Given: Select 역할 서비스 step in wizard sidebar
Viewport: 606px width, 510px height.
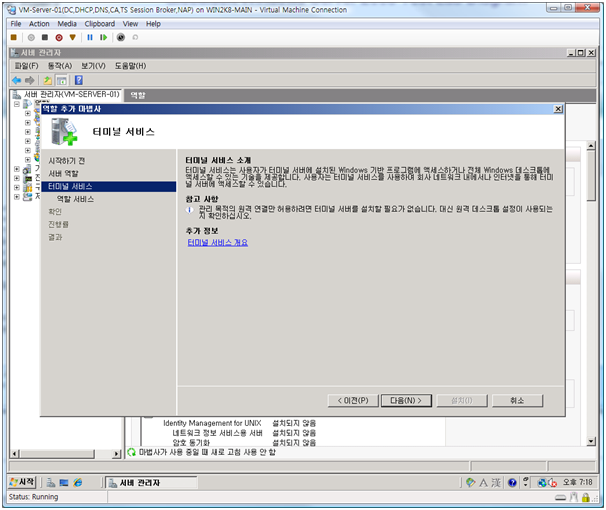Looking at the screenshot, I should tap(75, 199).
